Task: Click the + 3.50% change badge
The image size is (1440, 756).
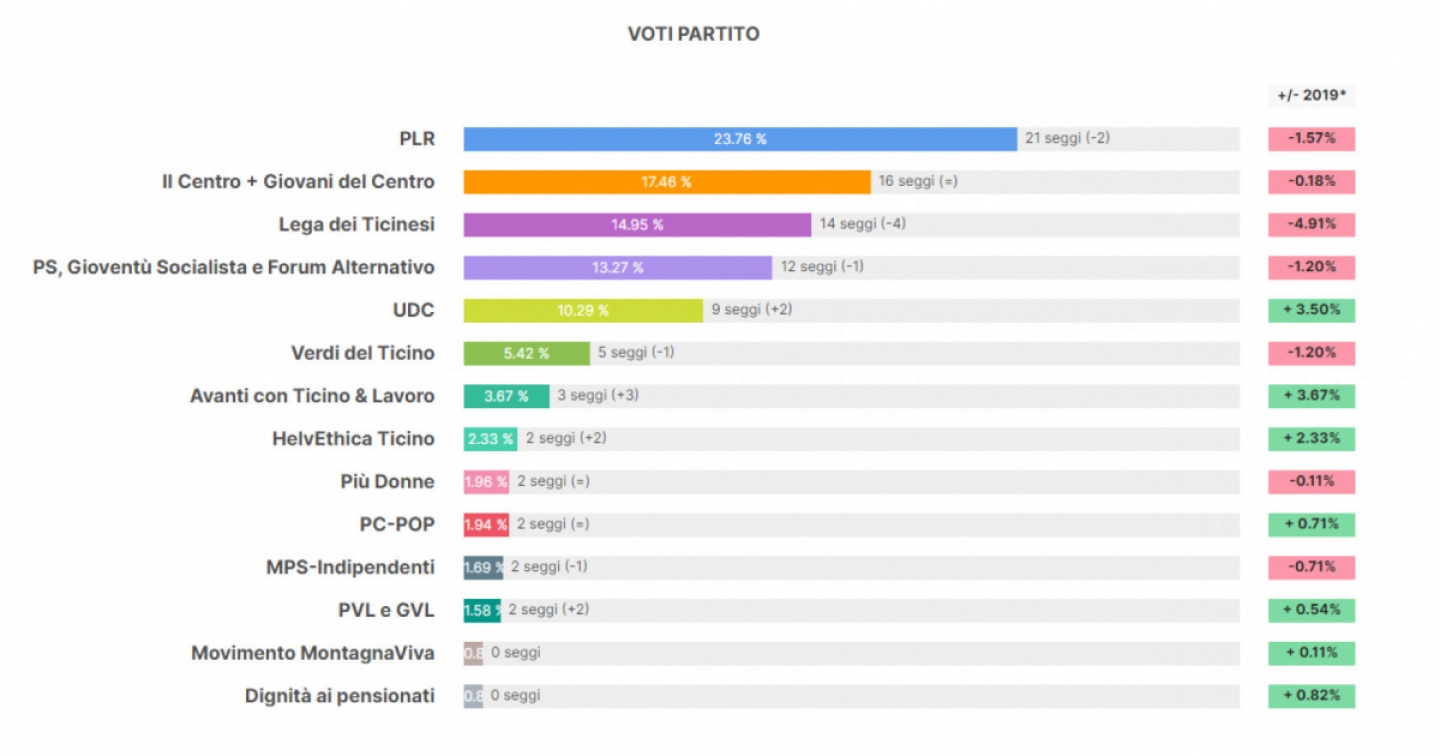Action: click(x=1311, y=310)
